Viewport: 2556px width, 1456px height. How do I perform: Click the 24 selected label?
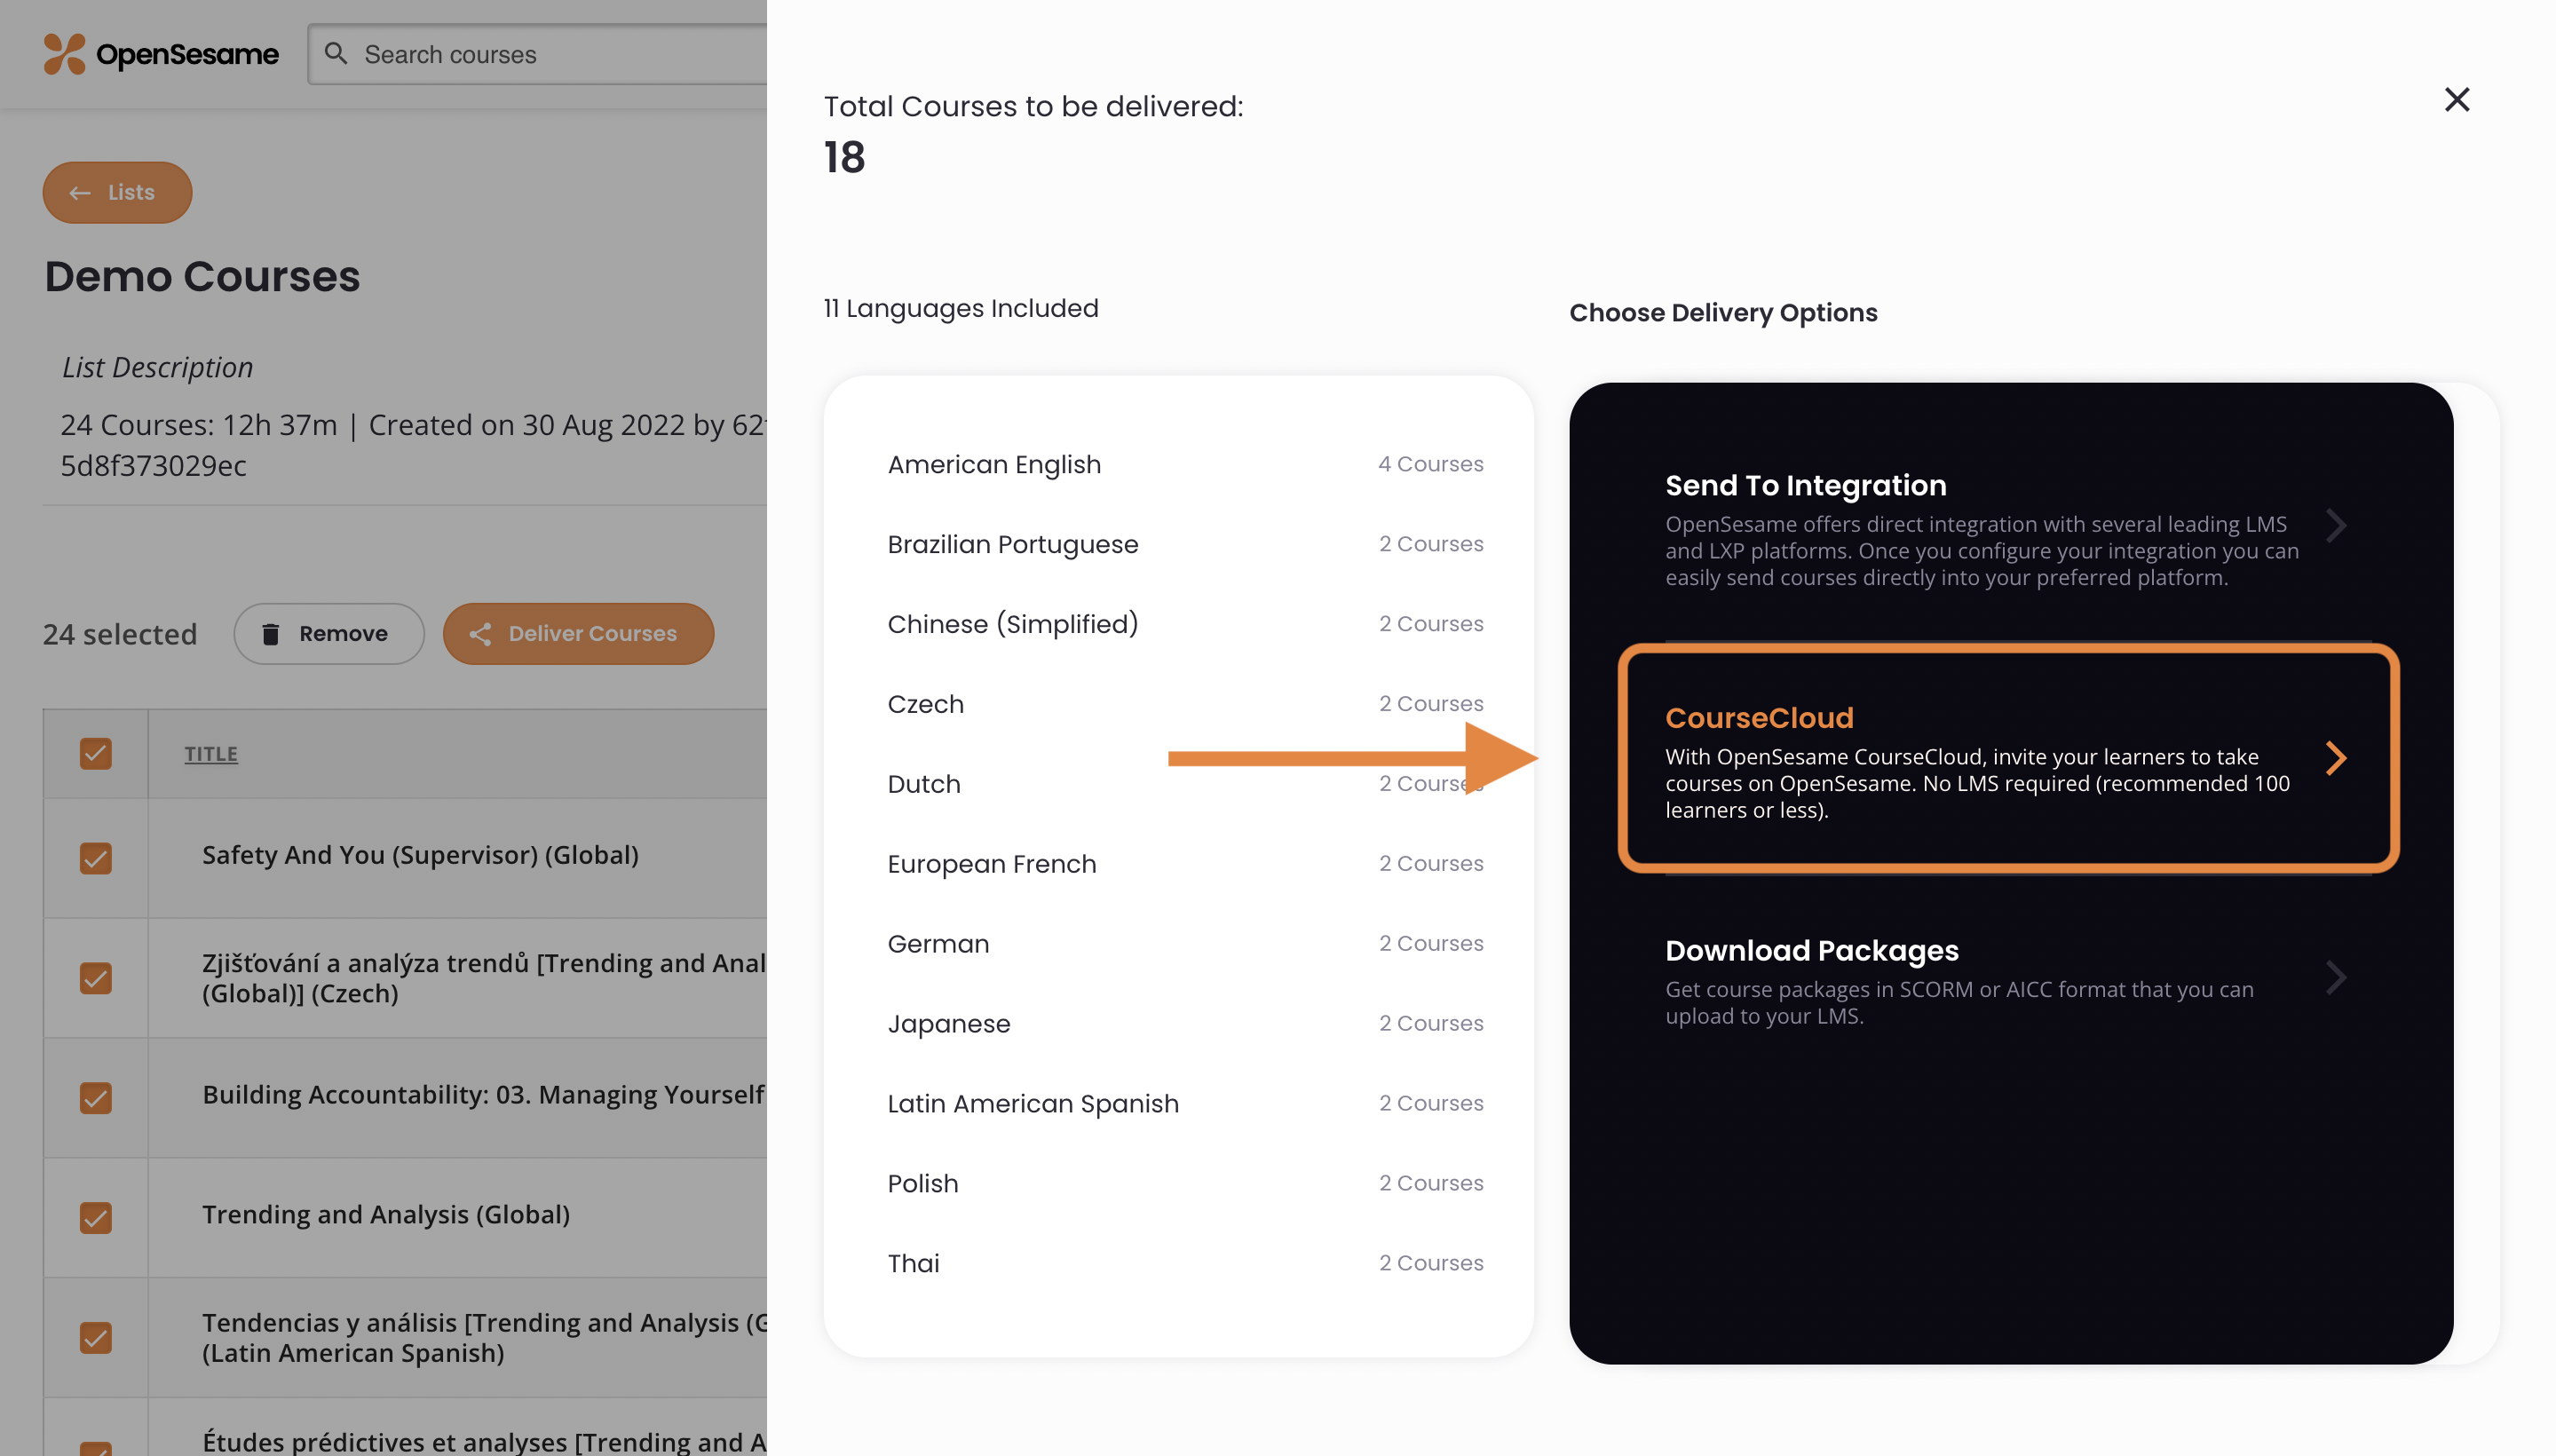pyautogui.click(x=119, y=634)
